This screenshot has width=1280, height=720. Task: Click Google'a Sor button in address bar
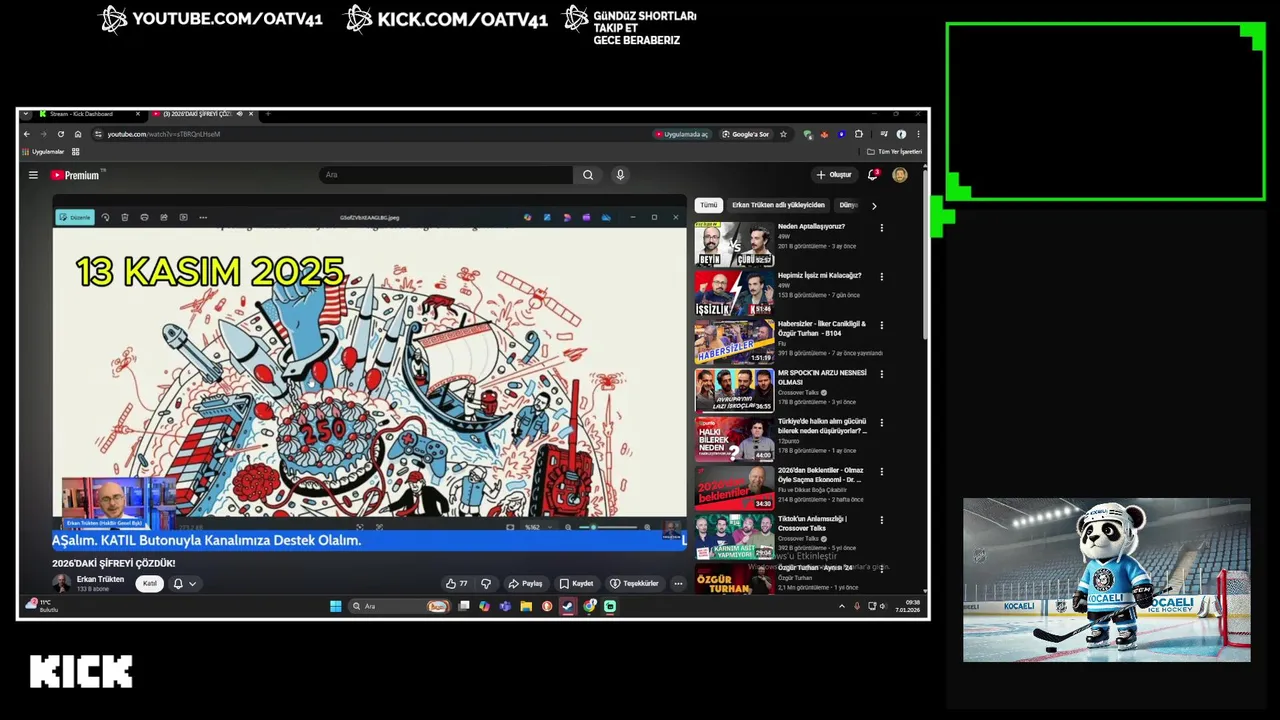tap(746, 134)
